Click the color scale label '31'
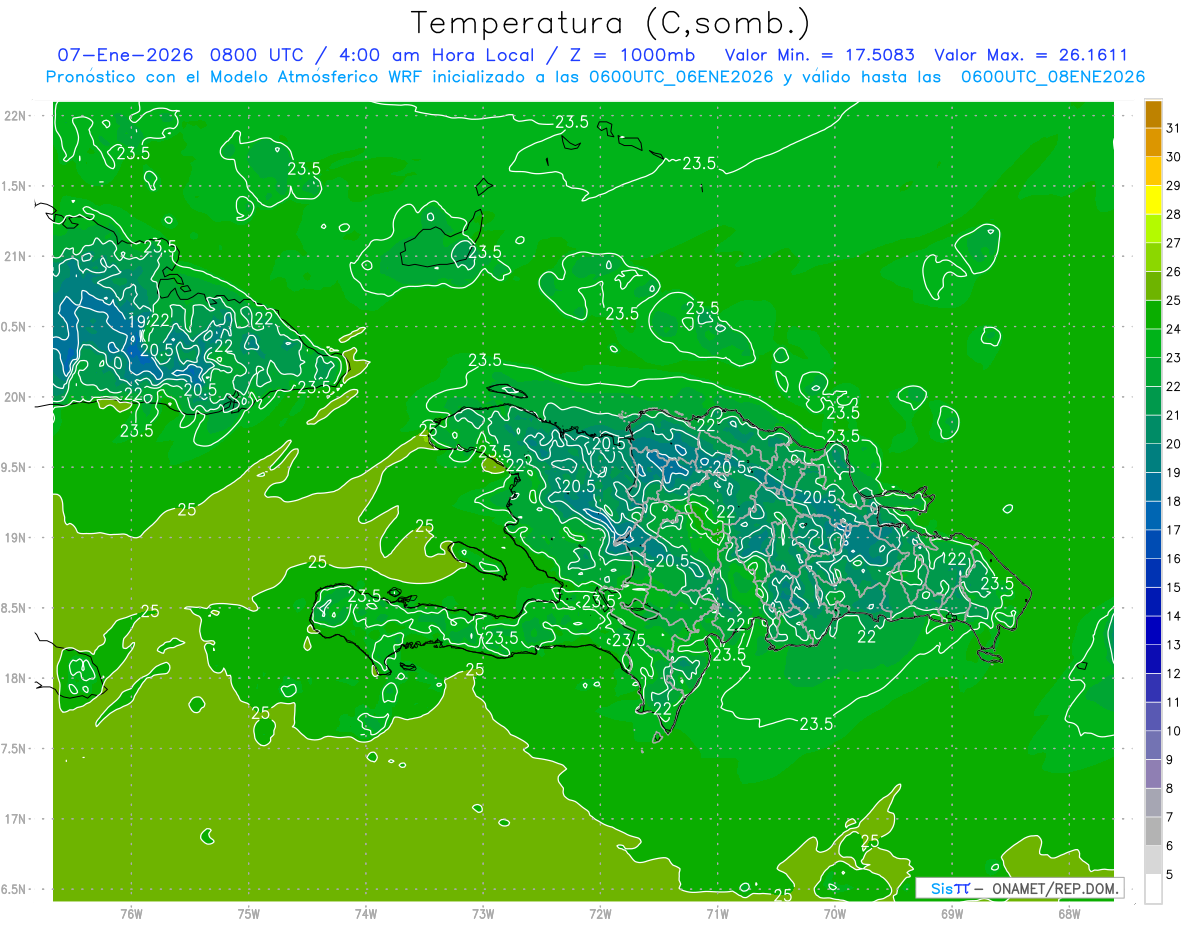This screenshot has height=927, width=1200. 1174,129
